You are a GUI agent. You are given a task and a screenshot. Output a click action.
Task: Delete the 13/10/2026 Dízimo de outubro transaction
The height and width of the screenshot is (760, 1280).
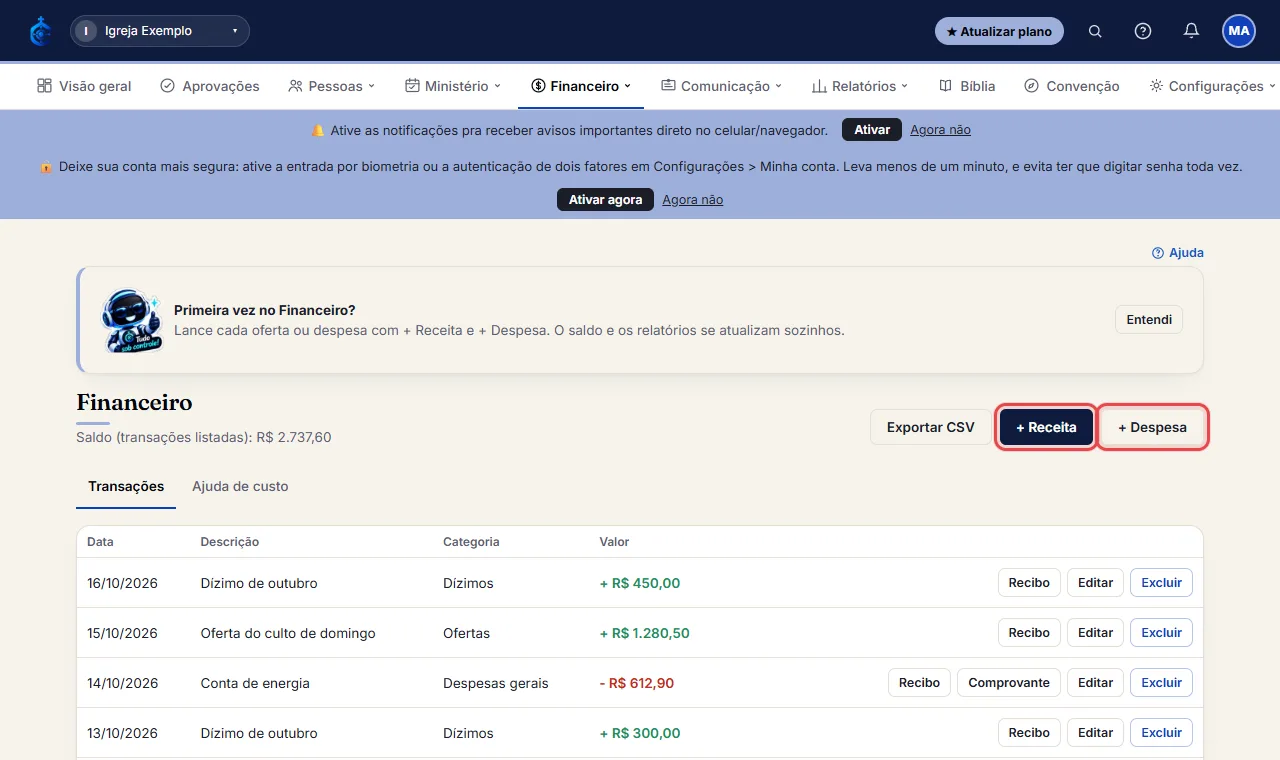coord(1161,733)
